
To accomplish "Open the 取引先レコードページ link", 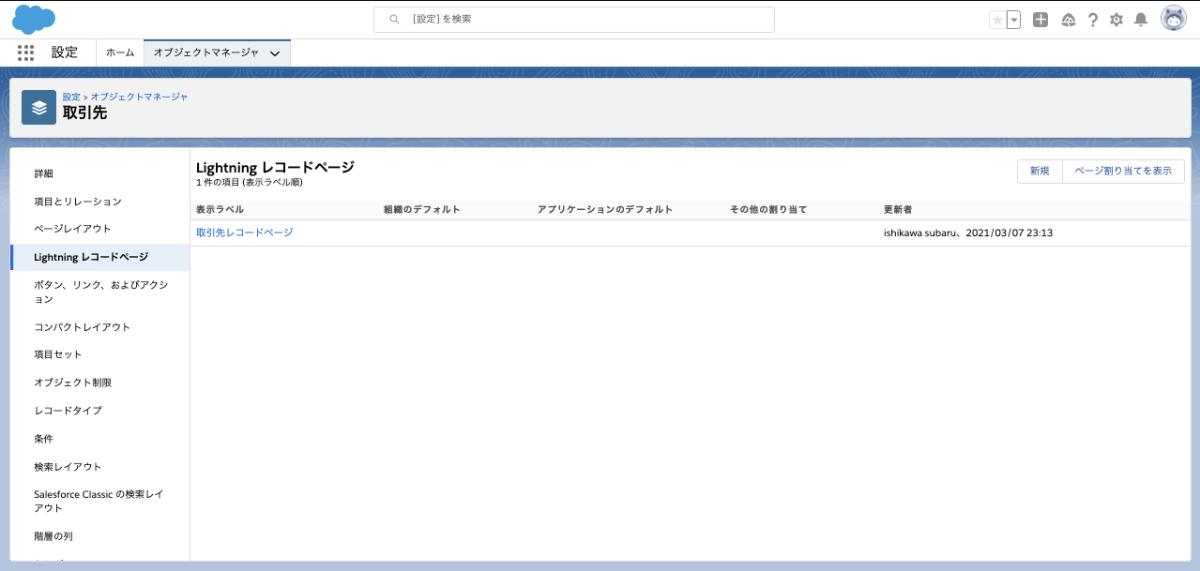I will 245,232.
